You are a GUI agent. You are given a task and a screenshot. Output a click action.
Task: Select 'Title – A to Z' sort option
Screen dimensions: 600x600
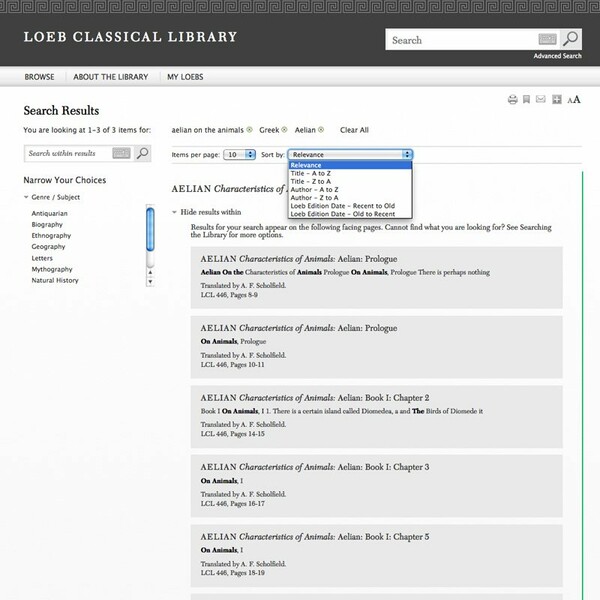[350, 173]
